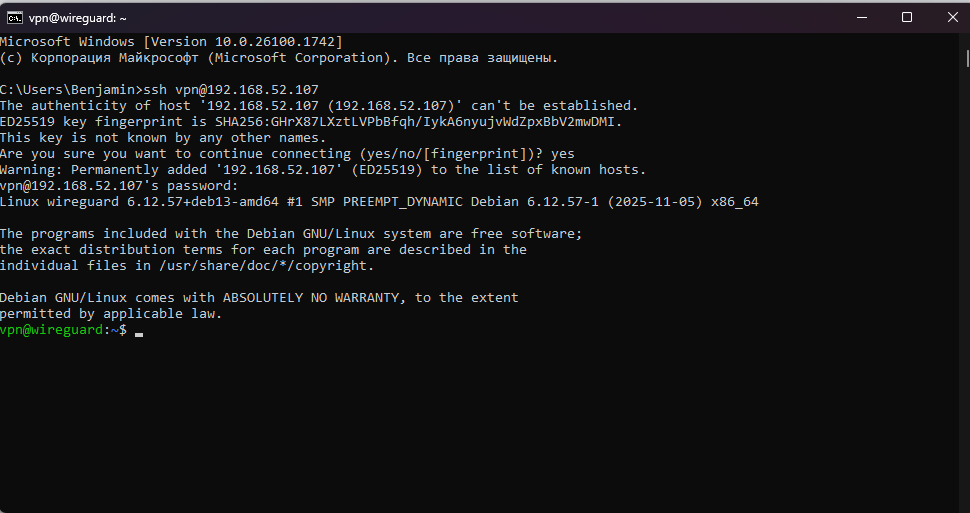Image resolution: width=970 pixels, height=513 pixels.
Task: Click the empty terminal area below the prompt
Action: (x=480, y=420)
